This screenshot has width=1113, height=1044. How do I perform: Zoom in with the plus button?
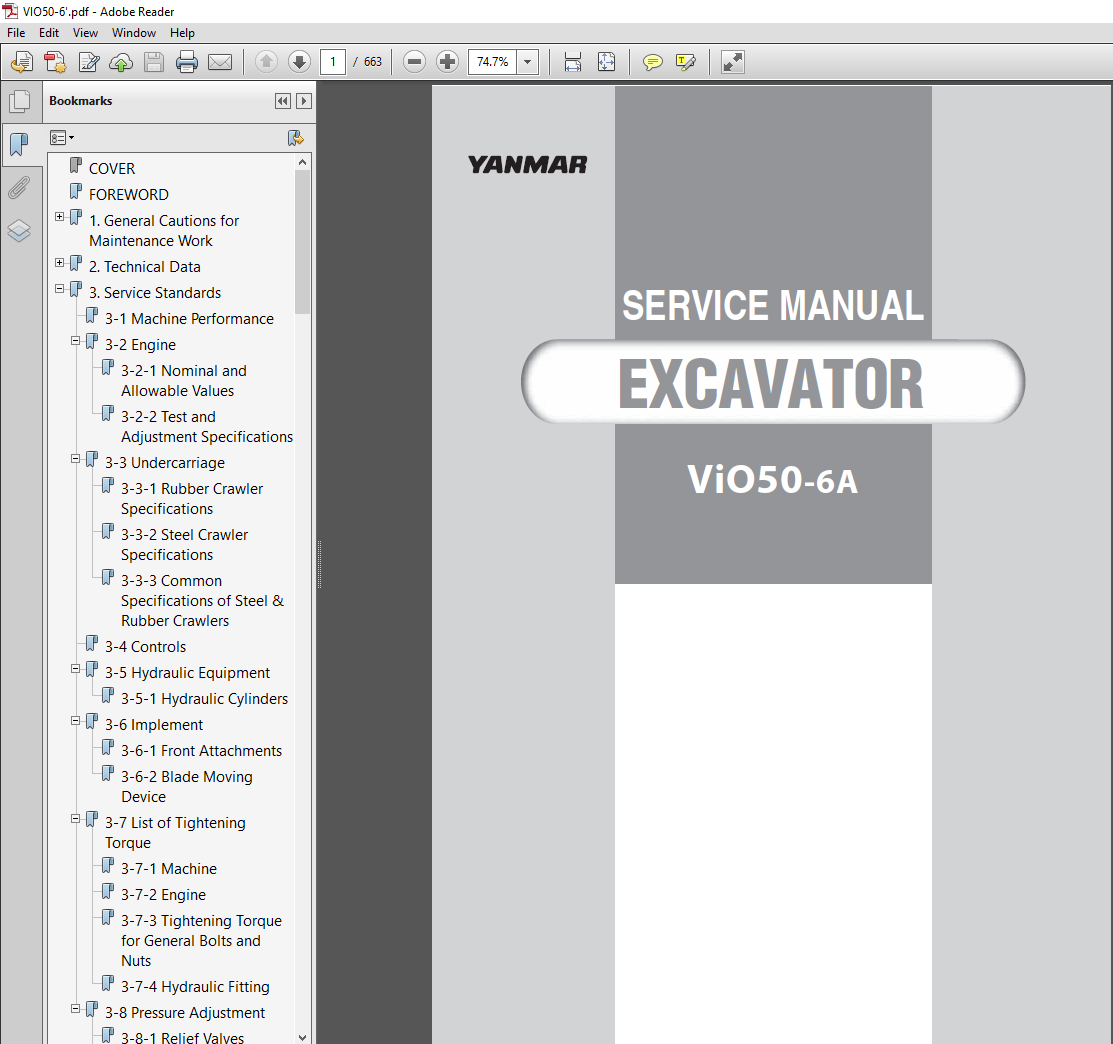(447, 62)
